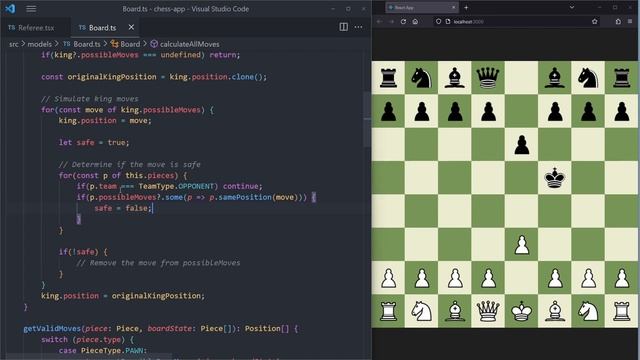Click the white pawn on d2
The image size is (640, 360).
[x=488, y=278]
